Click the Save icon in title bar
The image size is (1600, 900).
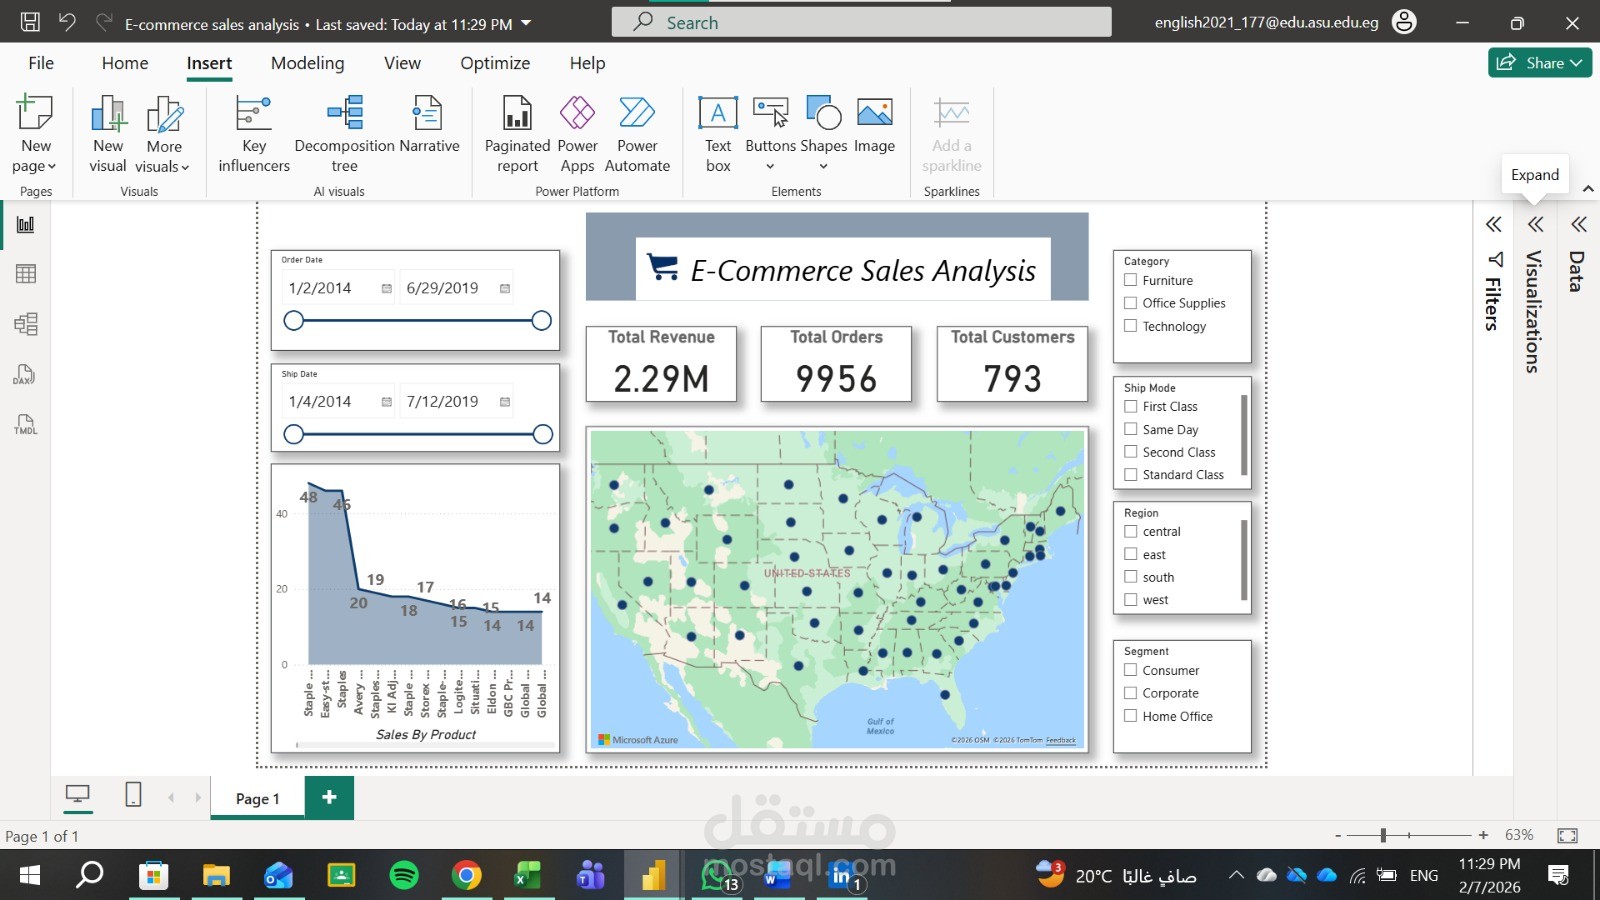tap(30, 22)
